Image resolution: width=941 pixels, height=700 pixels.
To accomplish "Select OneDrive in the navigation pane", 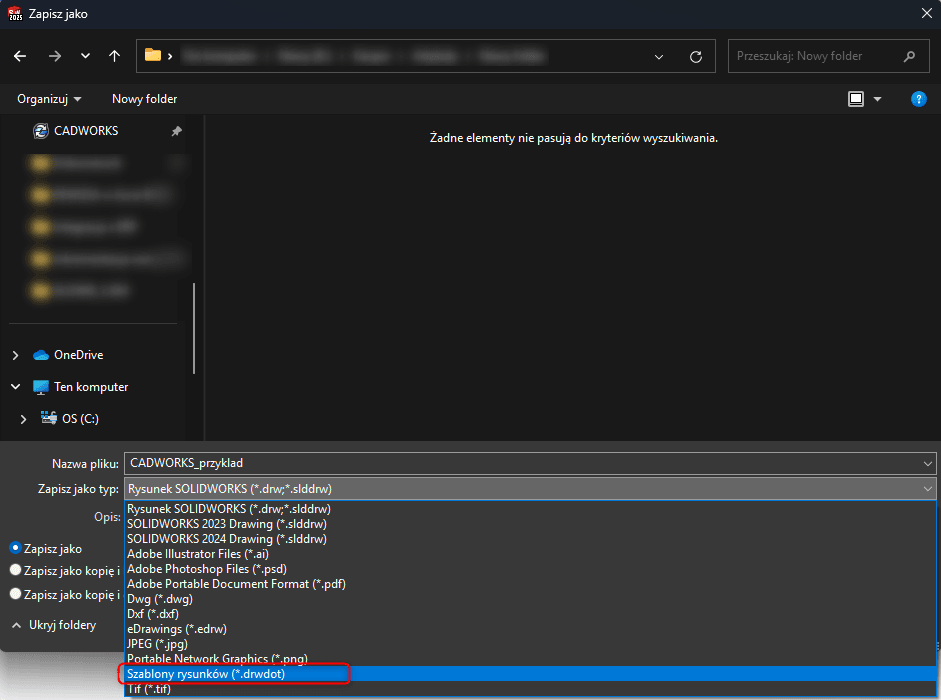I will point(79,355).
